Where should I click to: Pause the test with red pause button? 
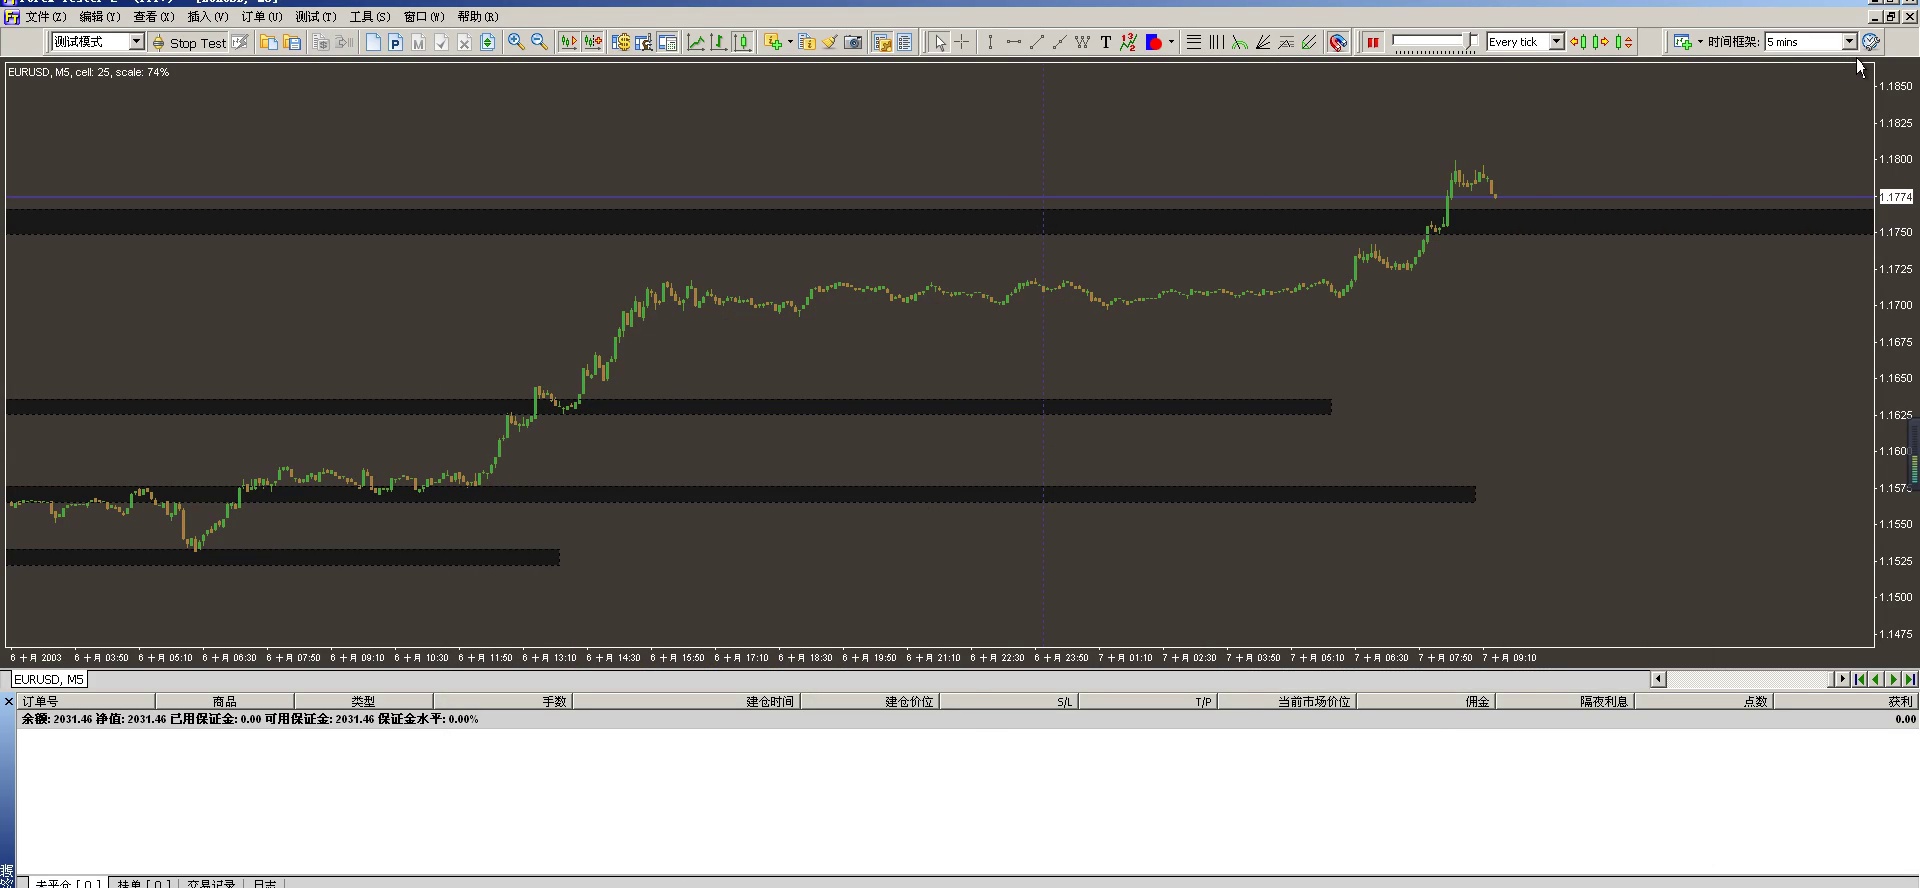1373,42
